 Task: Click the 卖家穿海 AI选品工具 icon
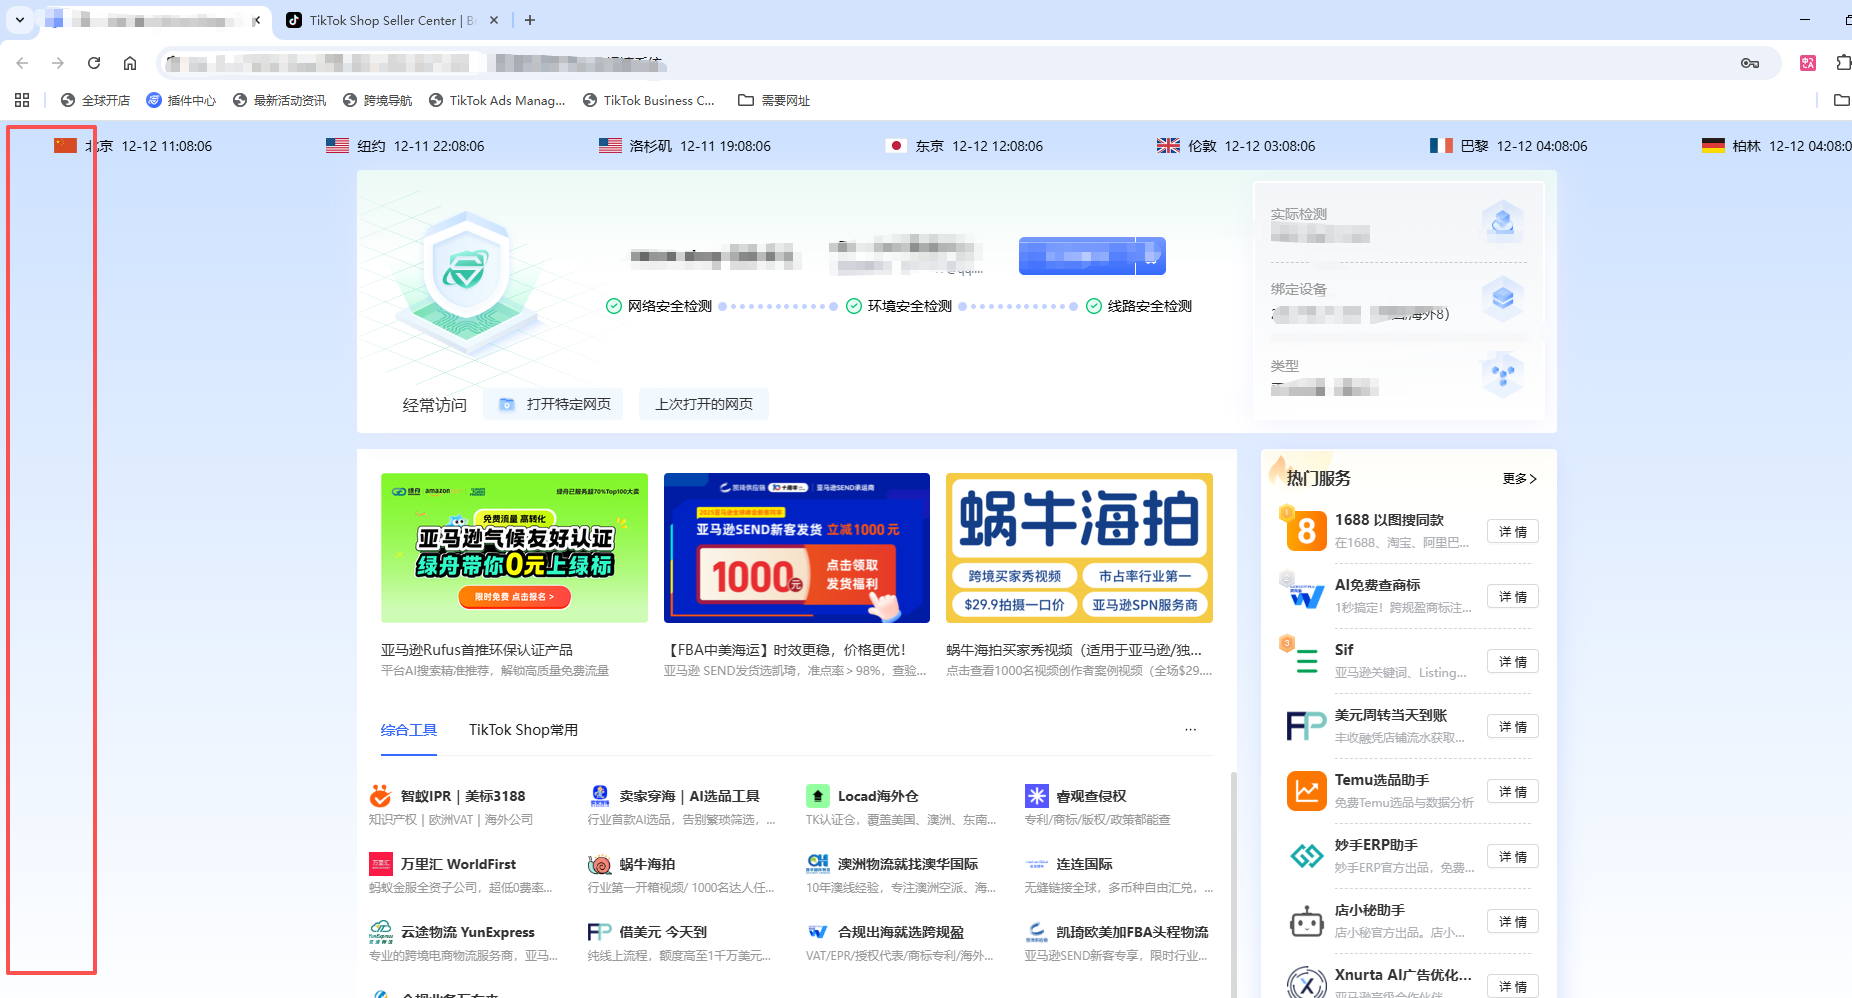599,796
